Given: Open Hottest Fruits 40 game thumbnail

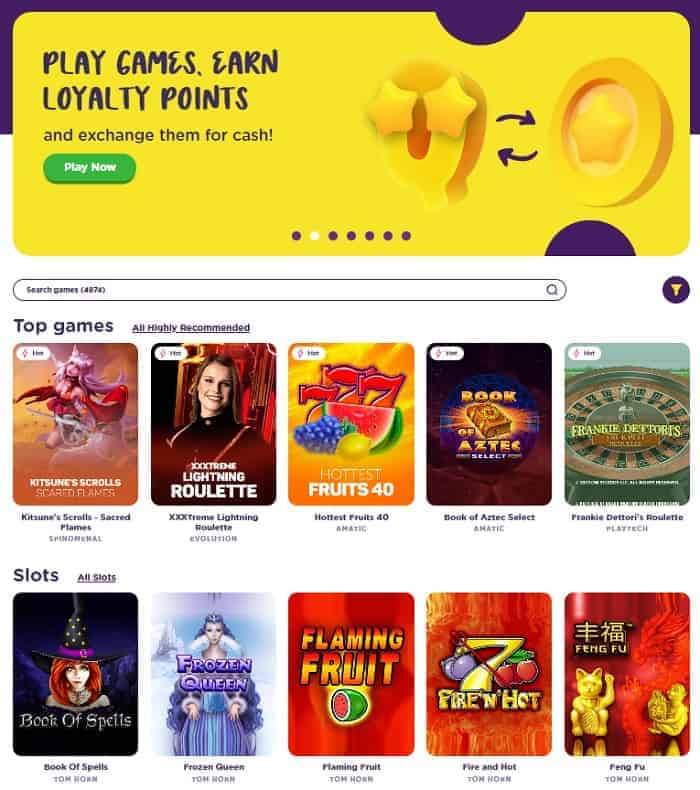Looking at the screenshot, I should click(x=351, y=424).
